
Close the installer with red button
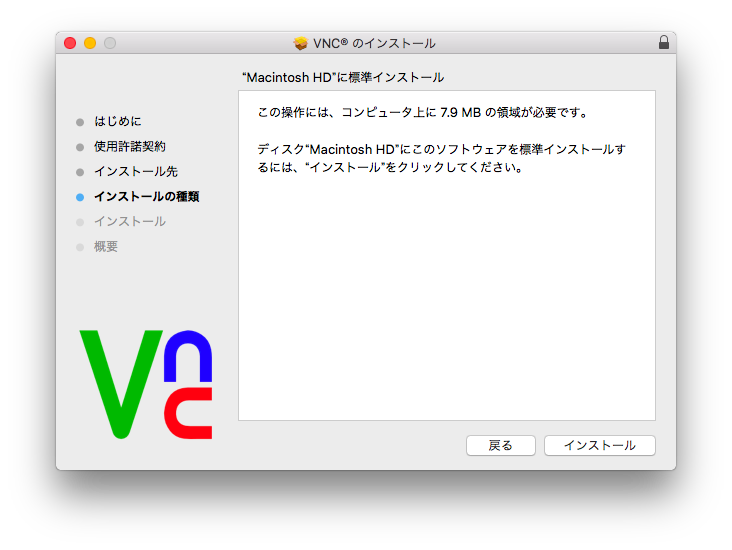[x=70, y=43]
